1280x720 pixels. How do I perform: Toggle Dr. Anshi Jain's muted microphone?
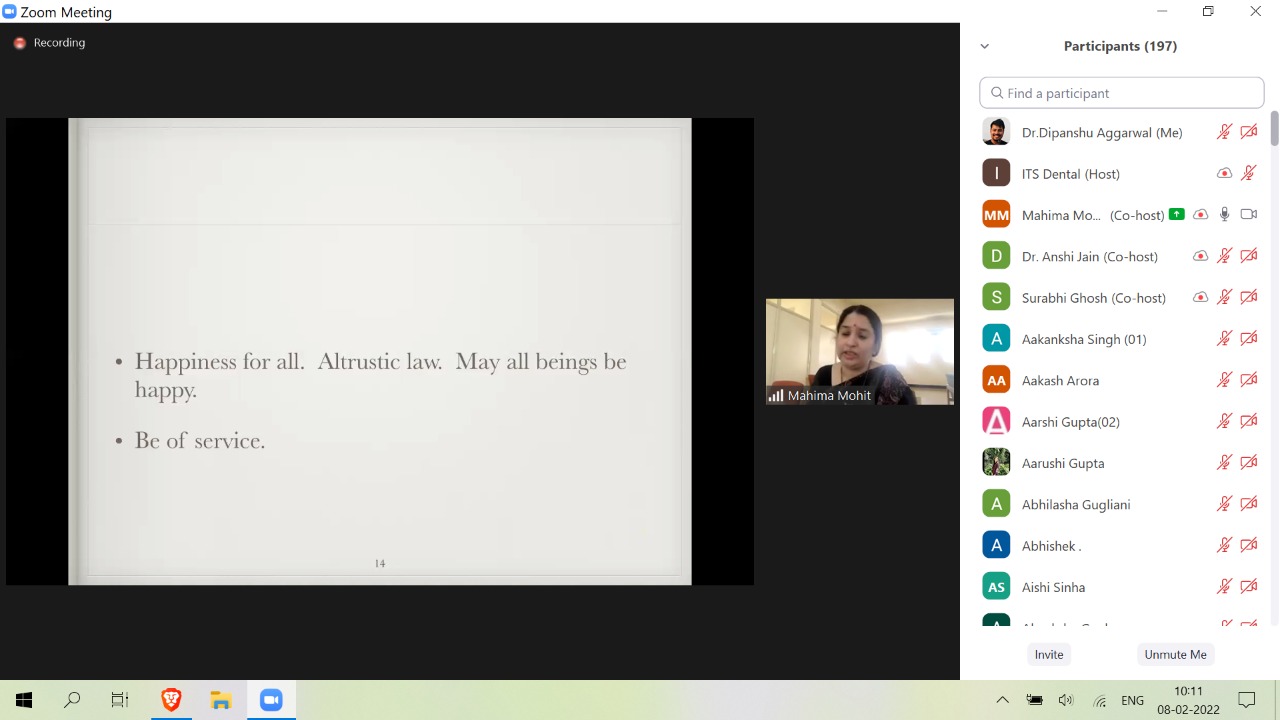[1224, 256]
